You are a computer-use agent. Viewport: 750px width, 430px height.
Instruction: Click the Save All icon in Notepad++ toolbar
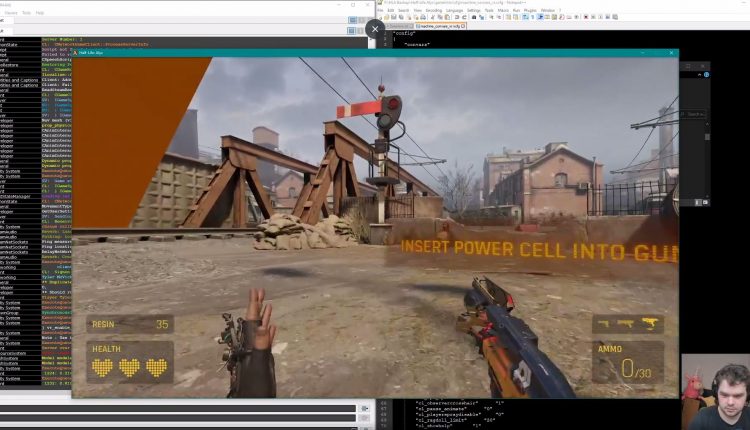point(401,17)
